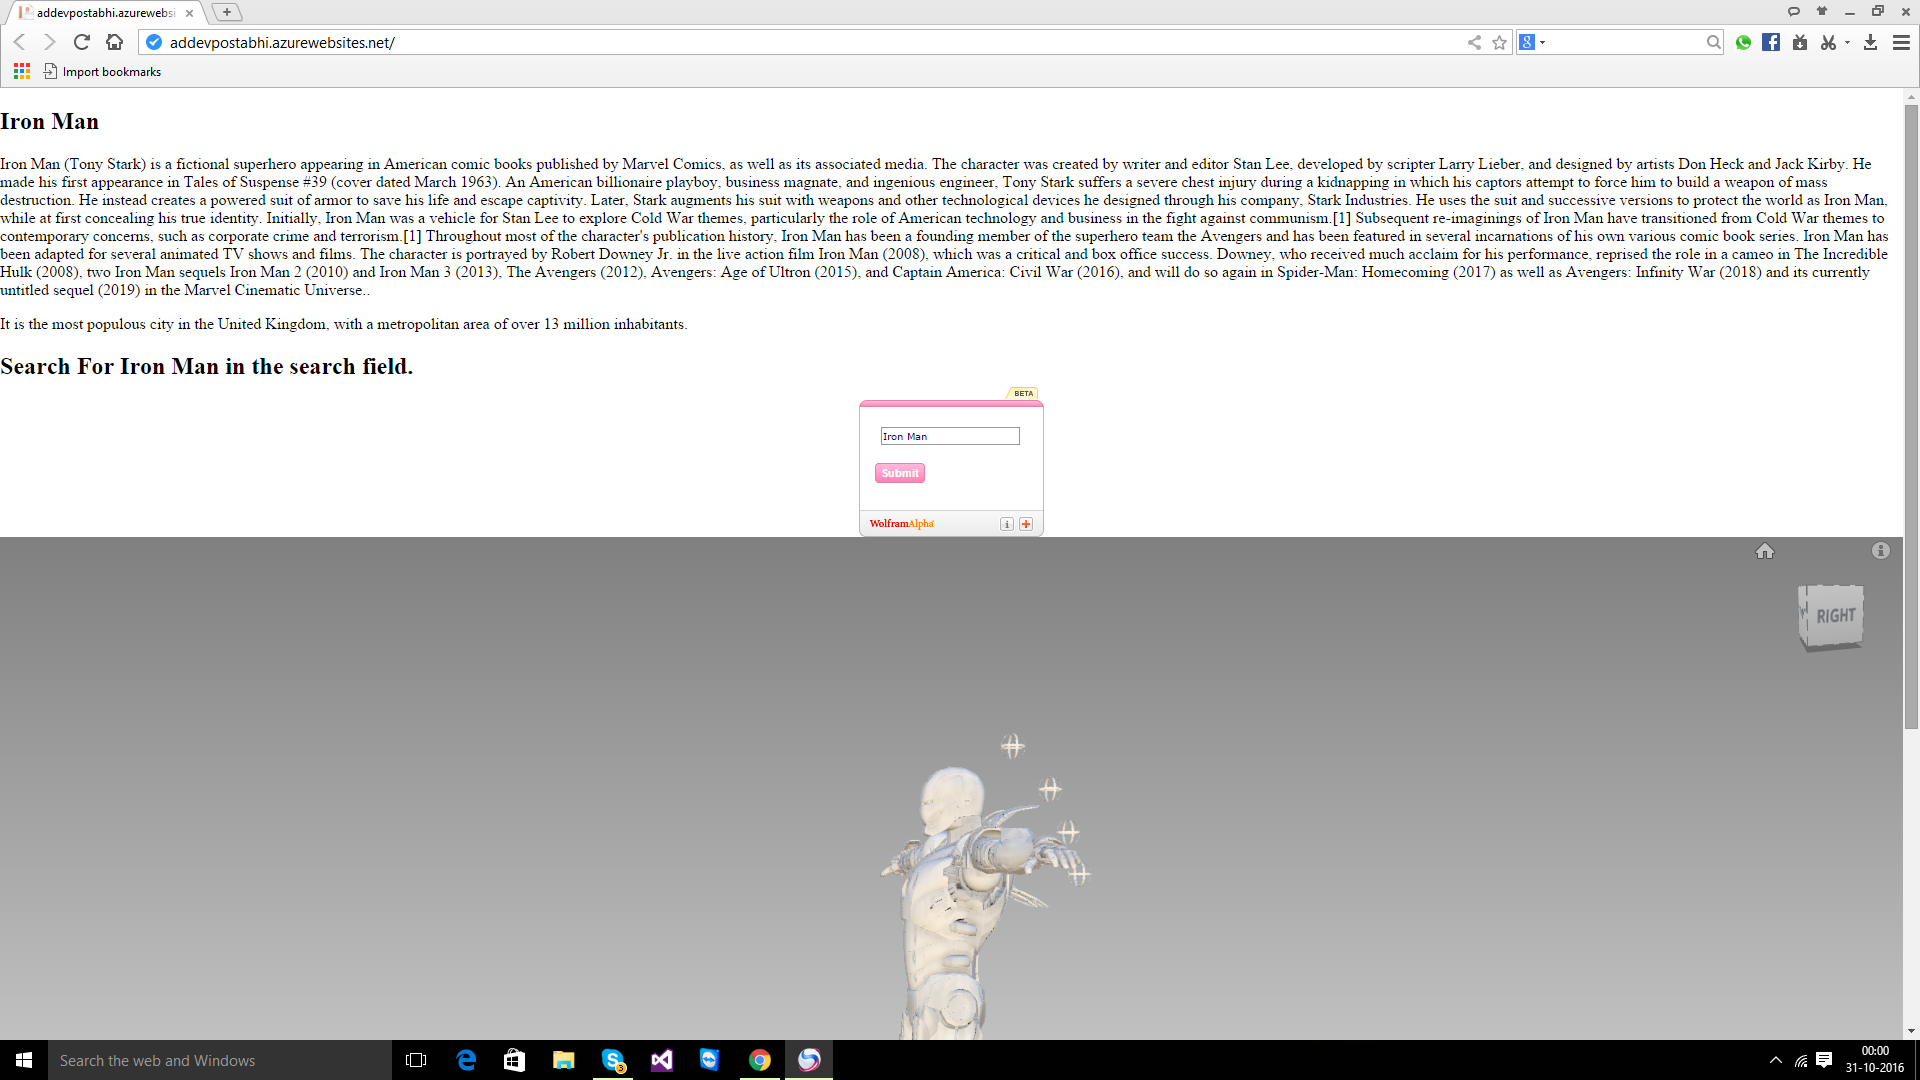Click the scissors screenshot tool icon
The width and height of the screenshot is (1920, 1080).
[x=1828, y=42]
